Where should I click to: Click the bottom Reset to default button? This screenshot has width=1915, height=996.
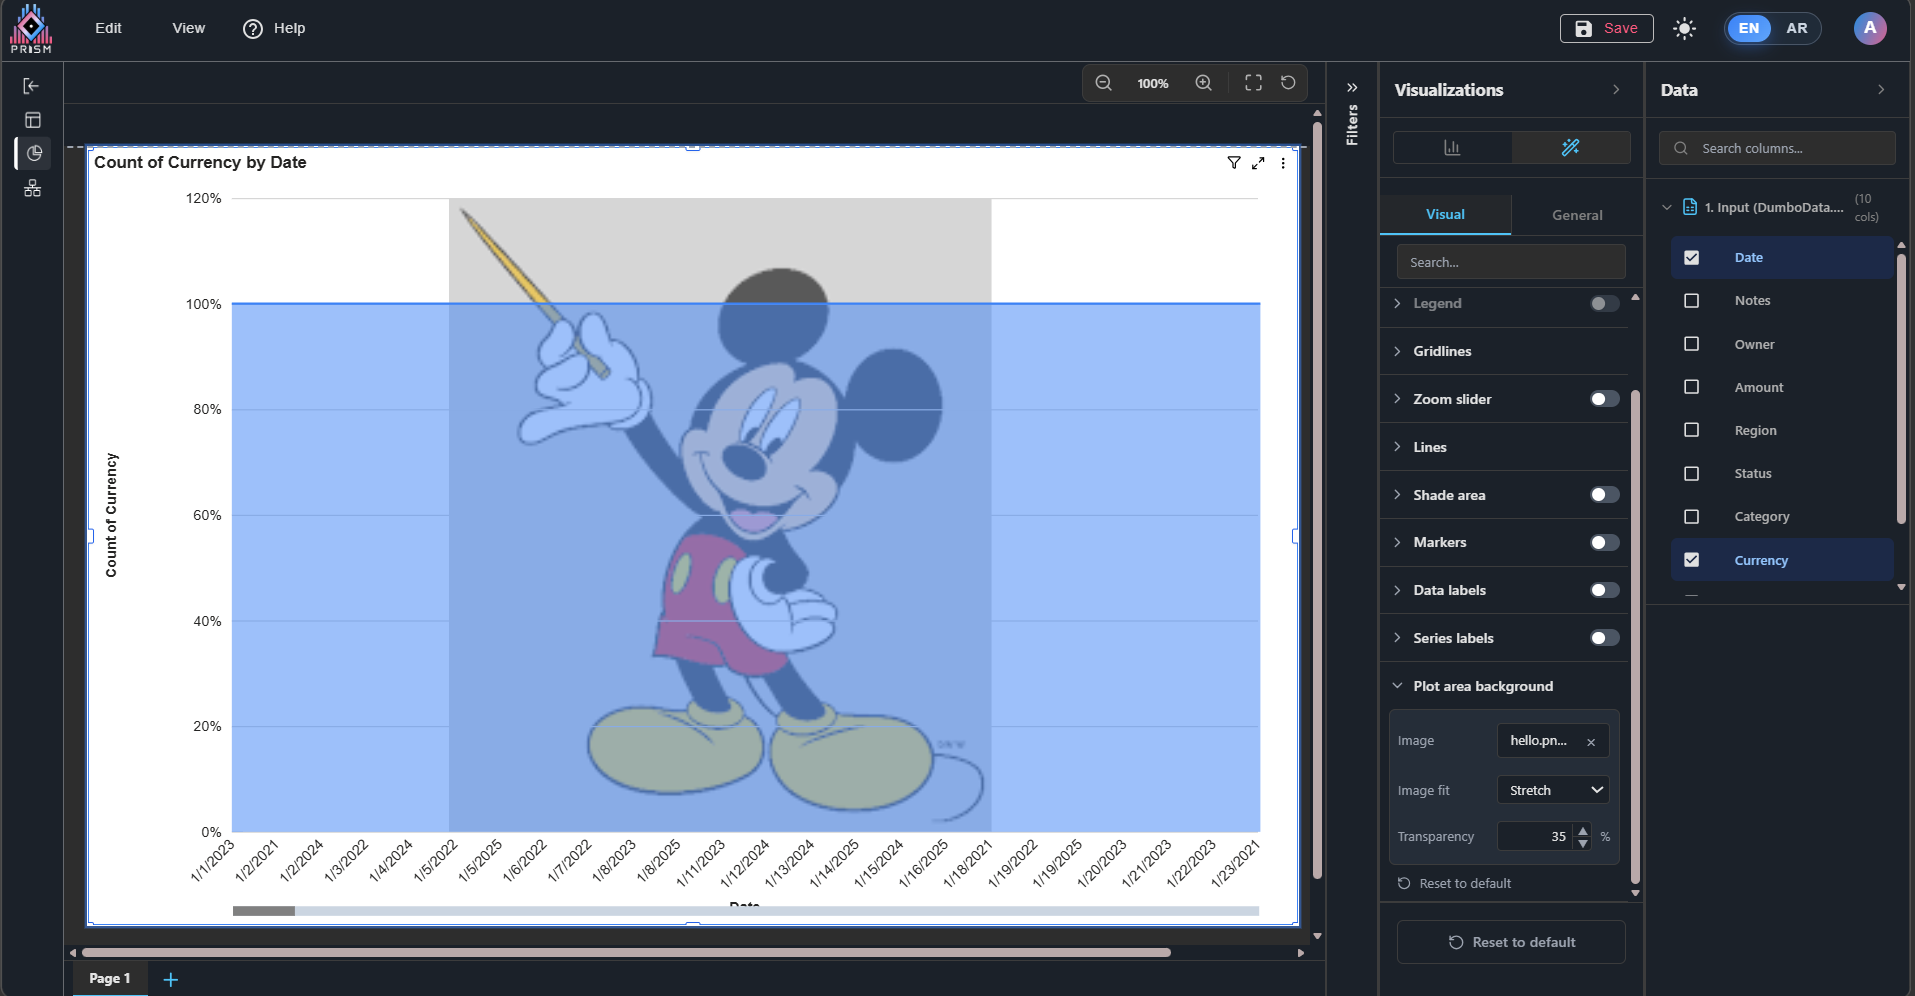coord(1510,942)
